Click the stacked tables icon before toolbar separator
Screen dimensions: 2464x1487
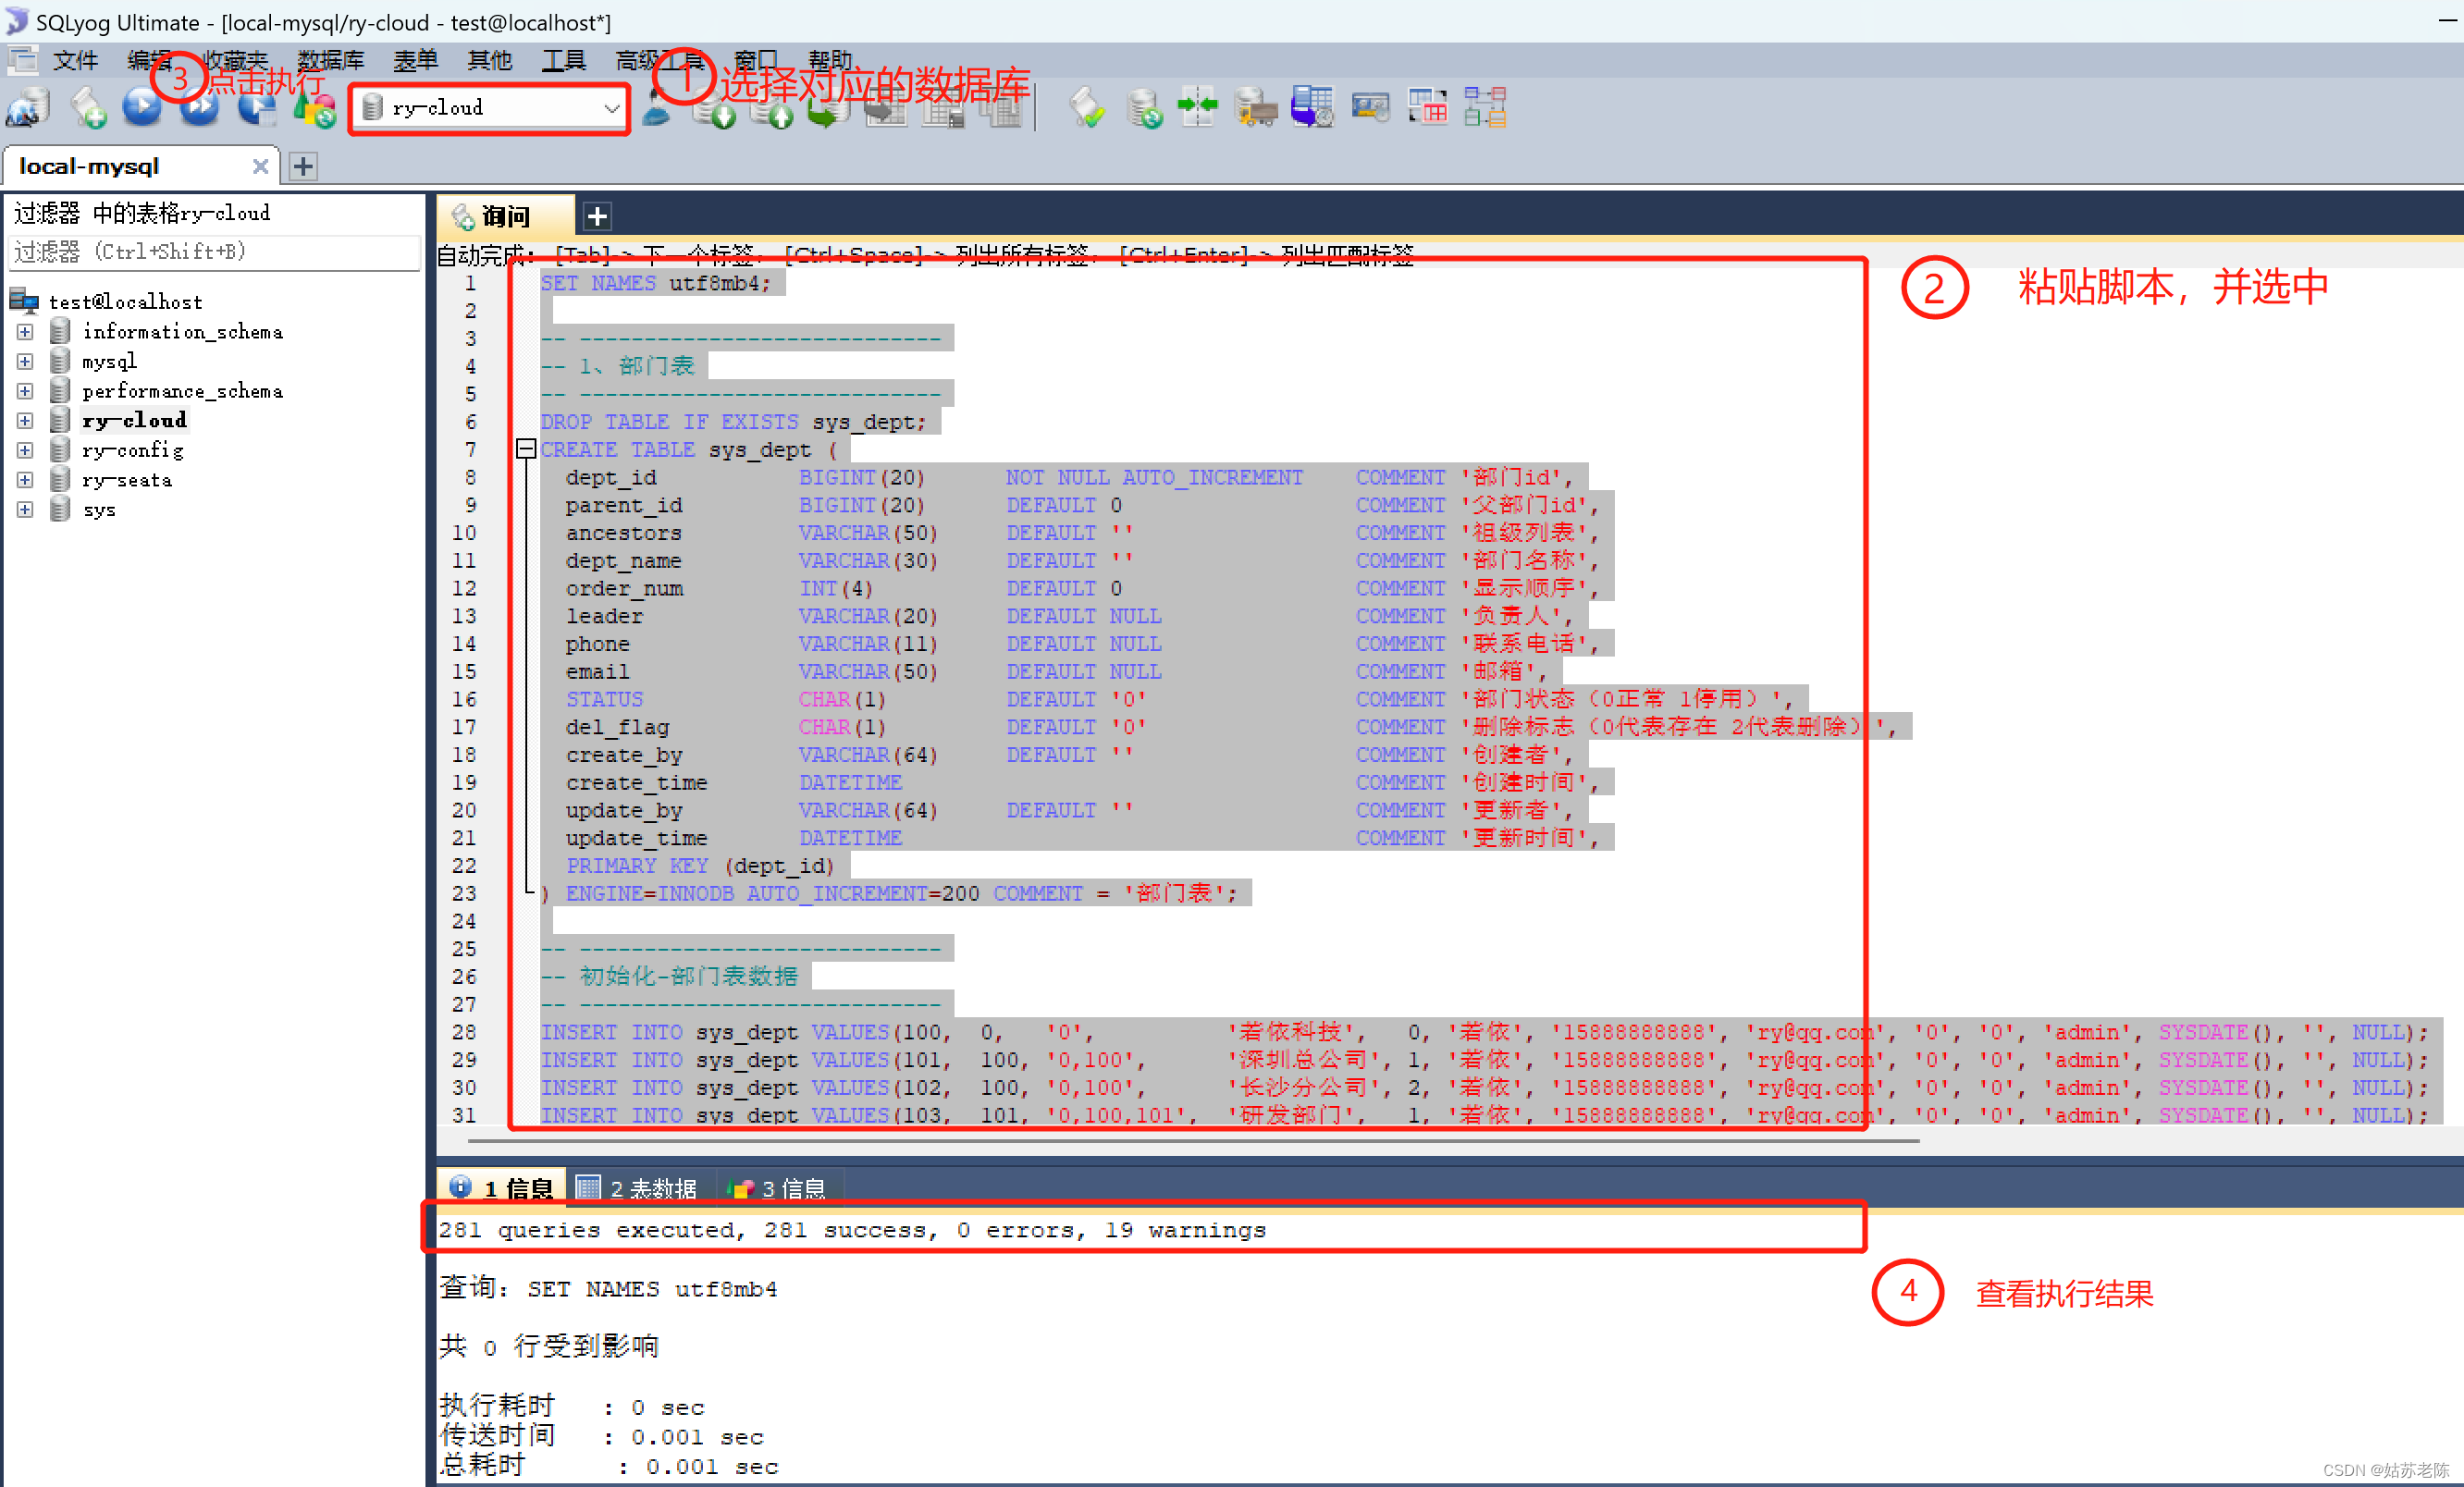tap(1000, 107)
